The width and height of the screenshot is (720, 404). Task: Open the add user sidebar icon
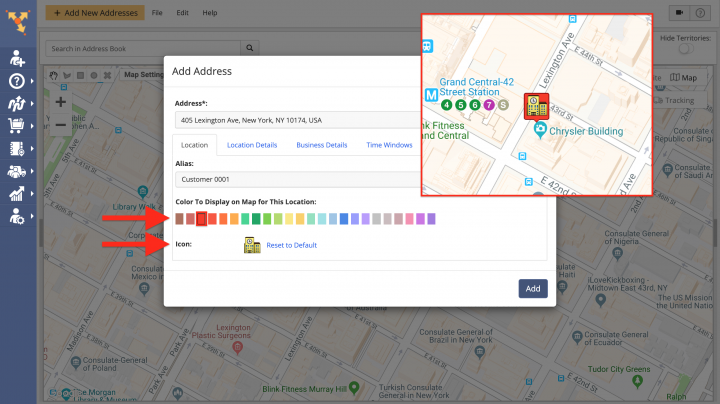(x=17, y=59)
